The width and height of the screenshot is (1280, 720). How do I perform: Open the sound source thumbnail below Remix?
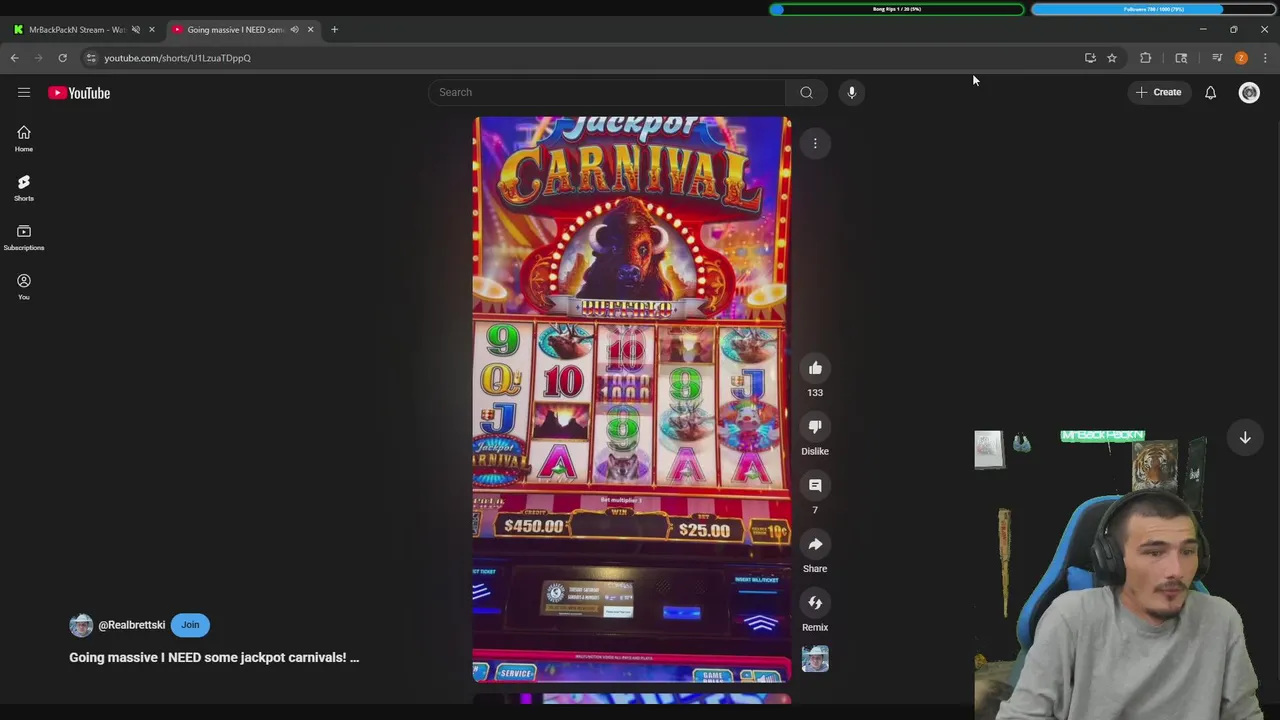click(815, 659)
